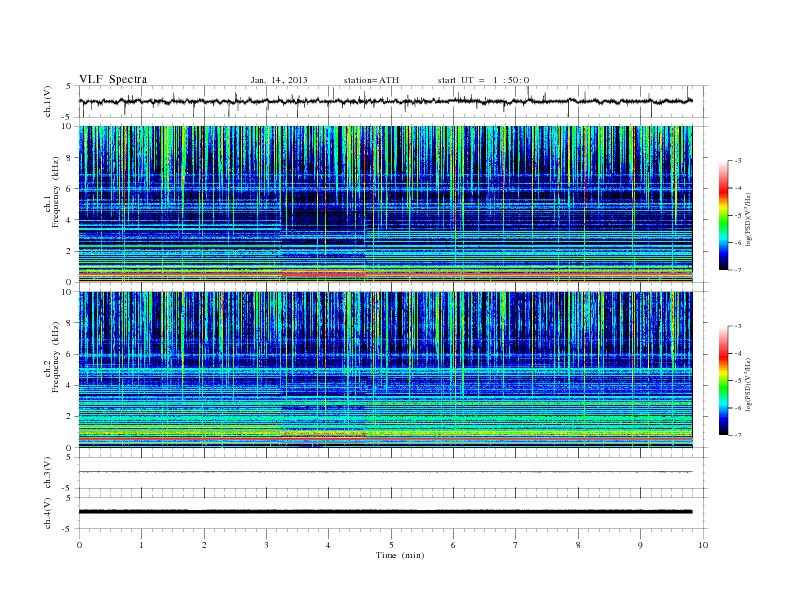The width and height of the screenshot is (792, 612).
Task: Select the 'start UT = 1:50:0' text
Action: pyautogui.click(x=483, y=80)
